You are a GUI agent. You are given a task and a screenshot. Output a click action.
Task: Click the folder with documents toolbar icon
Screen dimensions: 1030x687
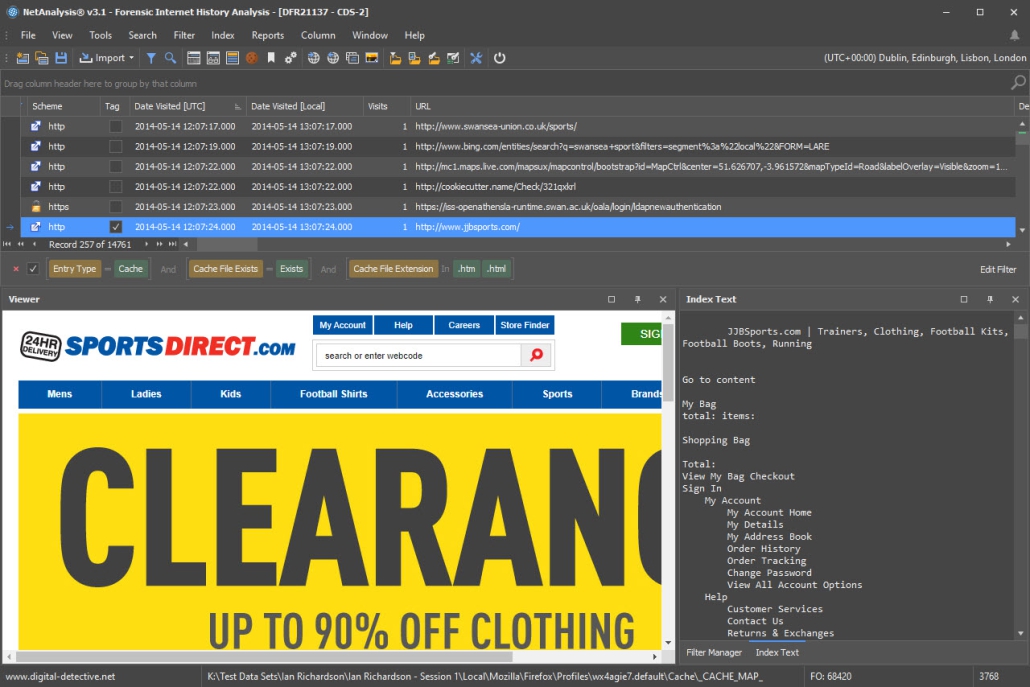click(x=414, y=58)
